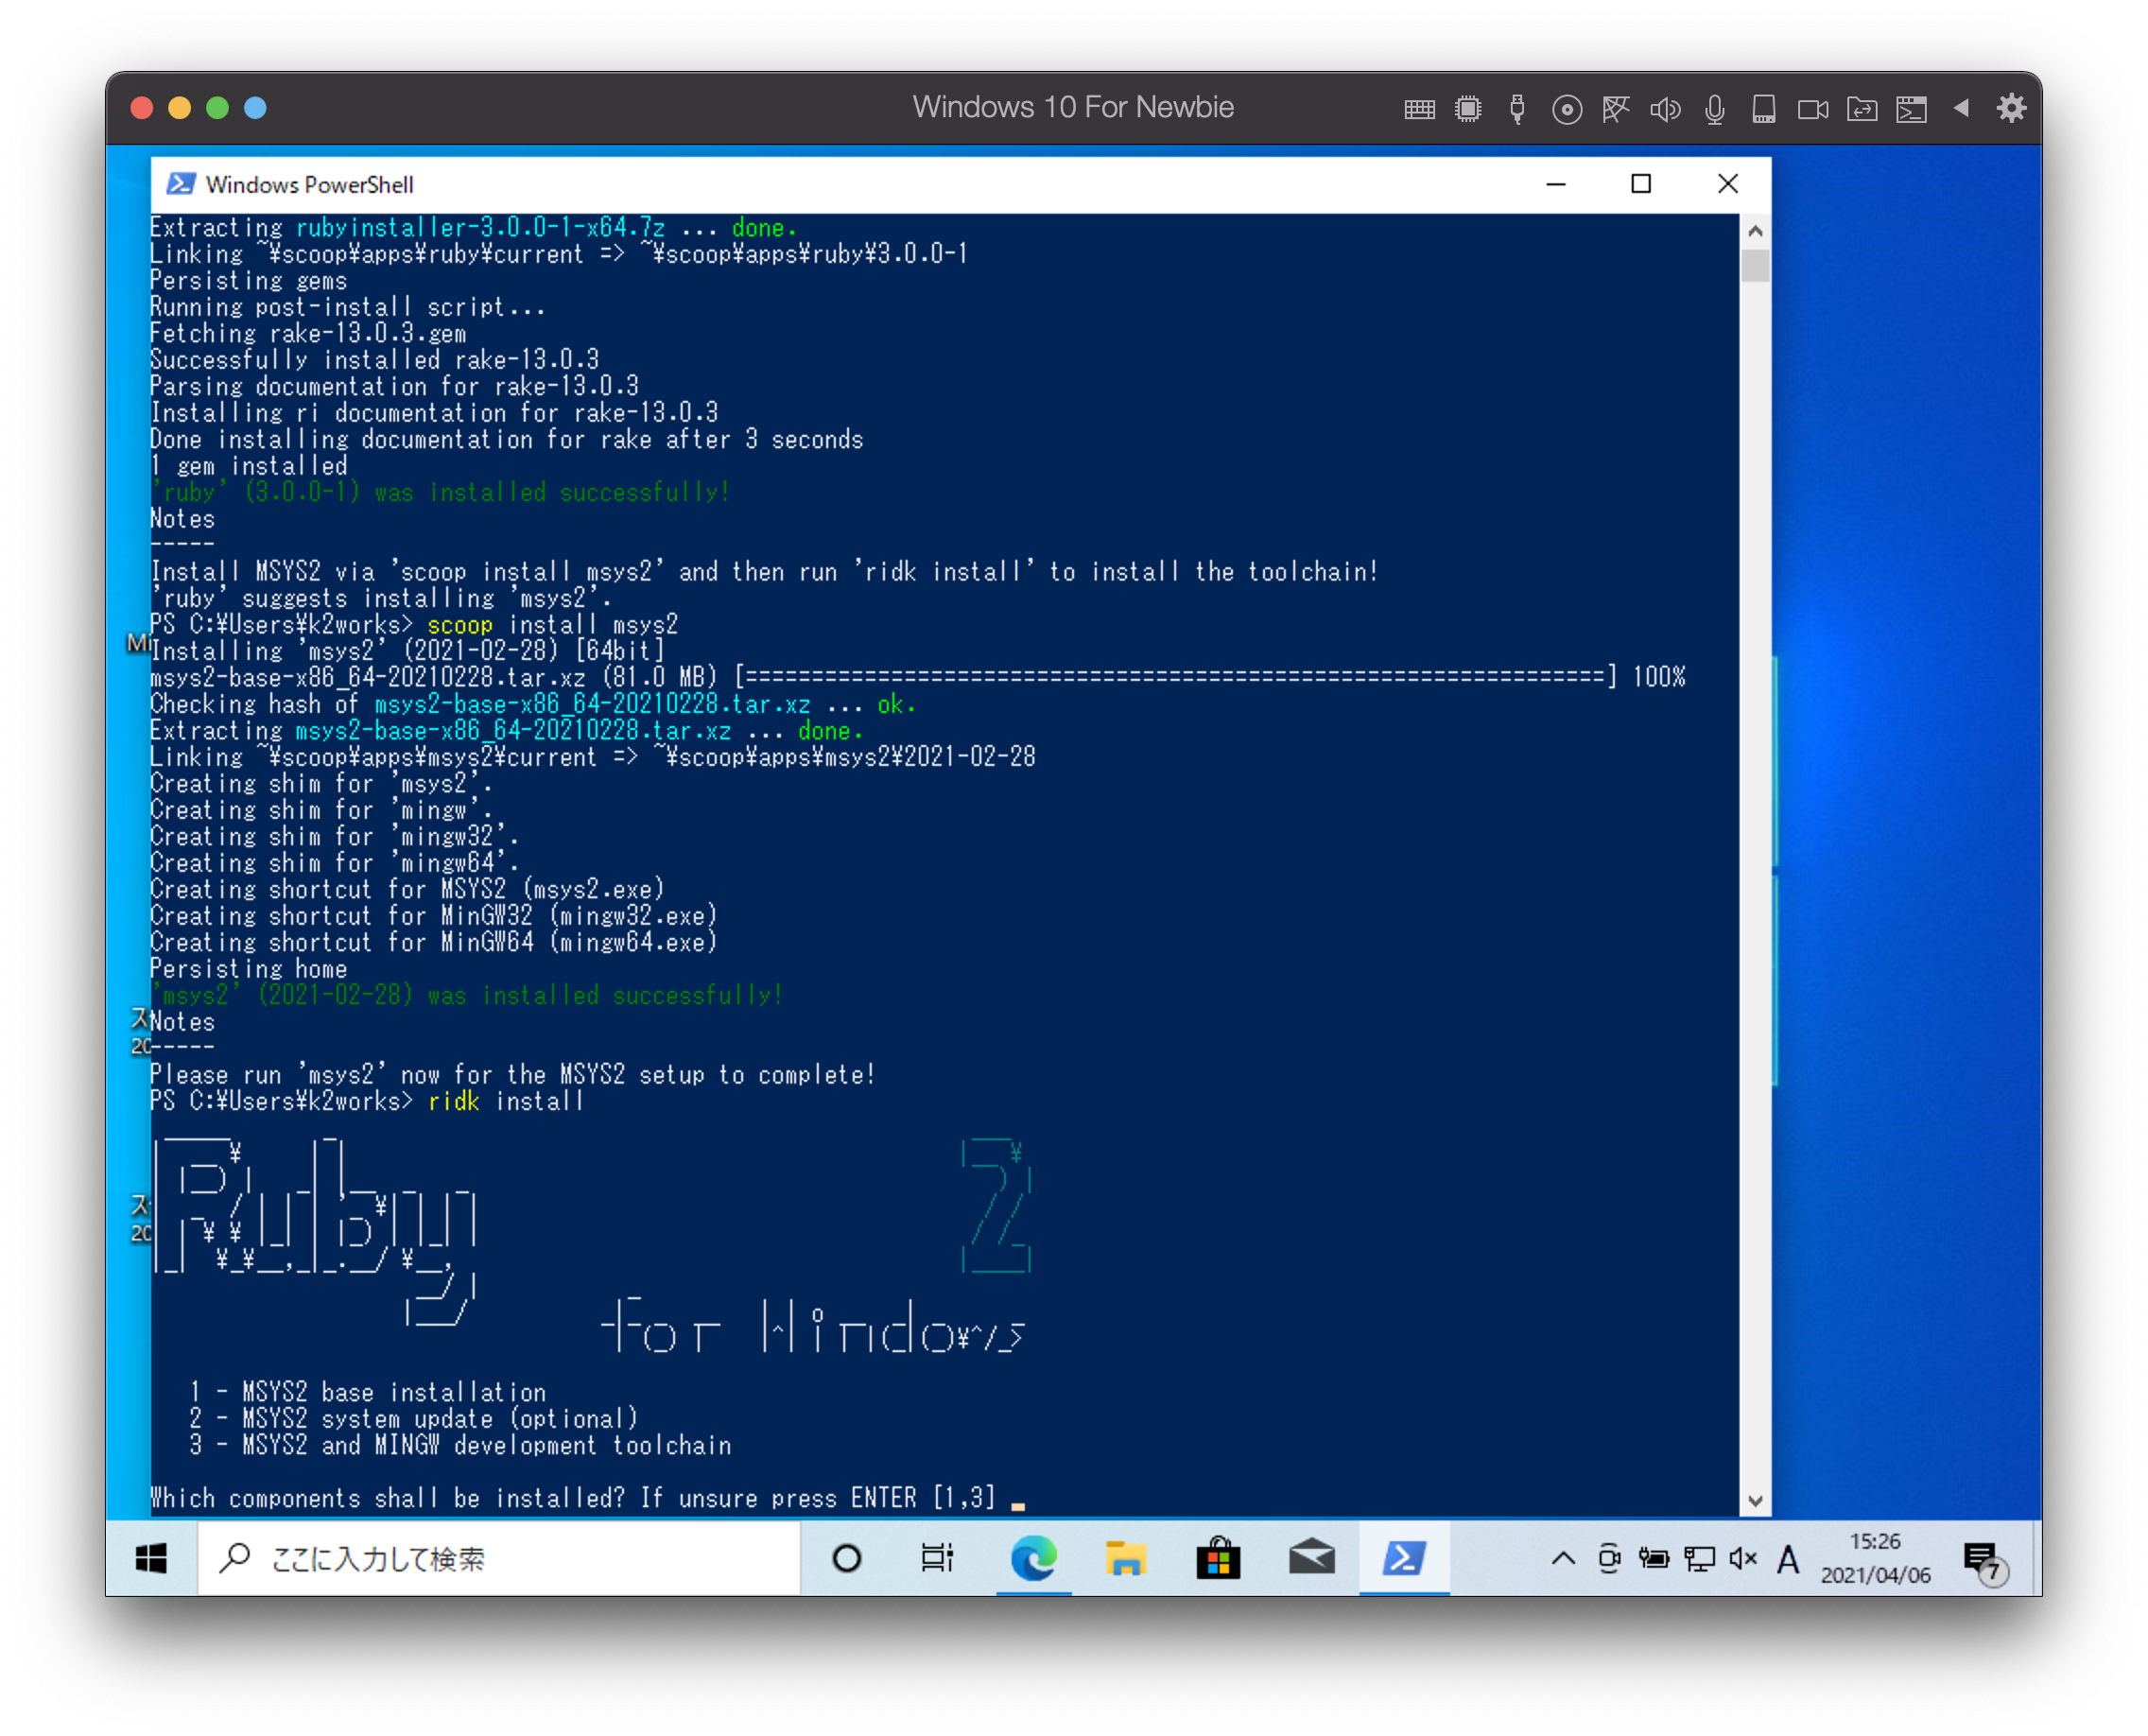Click the CD/DVD disc icon in the VM toolbar
Image resolution: width=2148 pixels, height=1736 pixels.
(x=1568, y=109)
